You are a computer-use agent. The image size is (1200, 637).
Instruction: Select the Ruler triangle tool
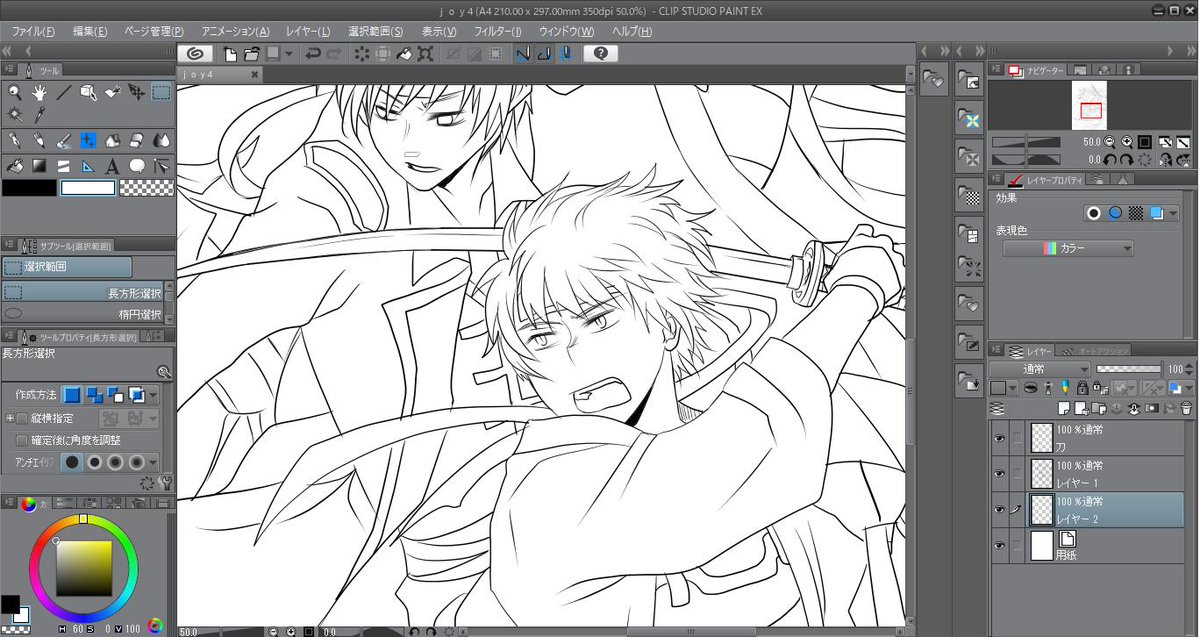pyautogui.click(x=88, y=165)
